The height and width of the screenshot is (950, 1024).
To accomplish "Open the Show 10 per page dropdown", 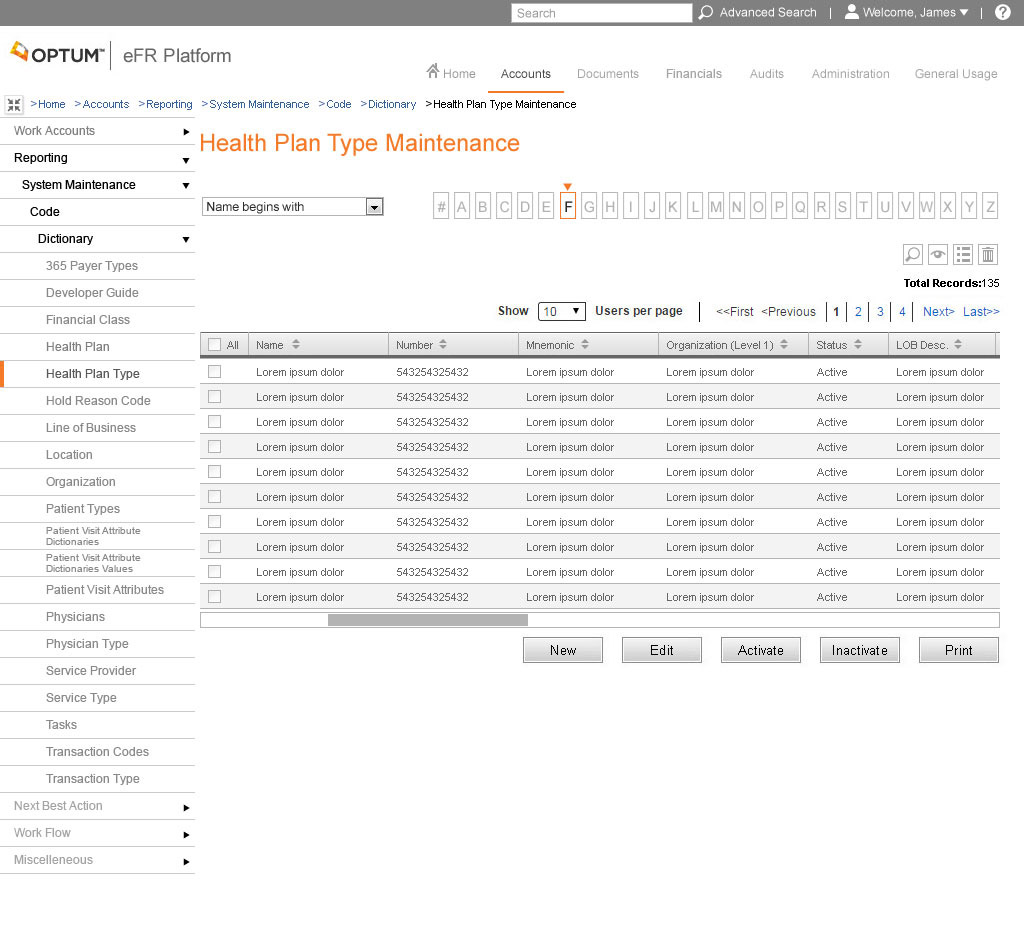I will (561, 311).
